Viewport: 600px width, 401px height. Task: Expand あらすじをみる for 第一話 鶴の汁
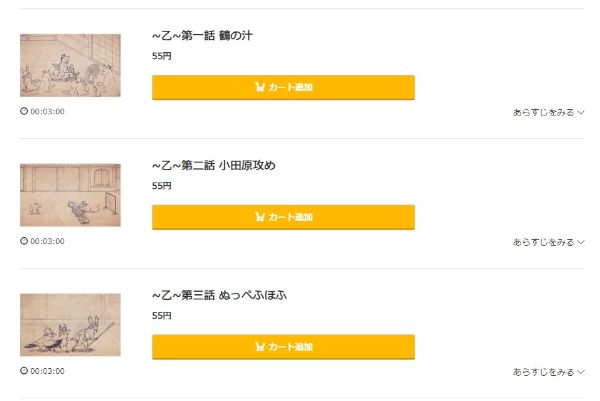[548, 112]
